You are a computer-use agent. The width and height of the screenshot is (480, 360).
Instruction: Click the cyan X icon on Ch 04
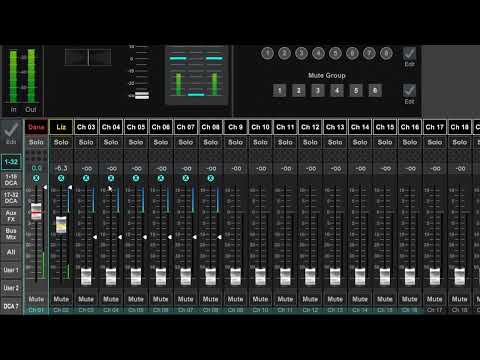[111, 178]
